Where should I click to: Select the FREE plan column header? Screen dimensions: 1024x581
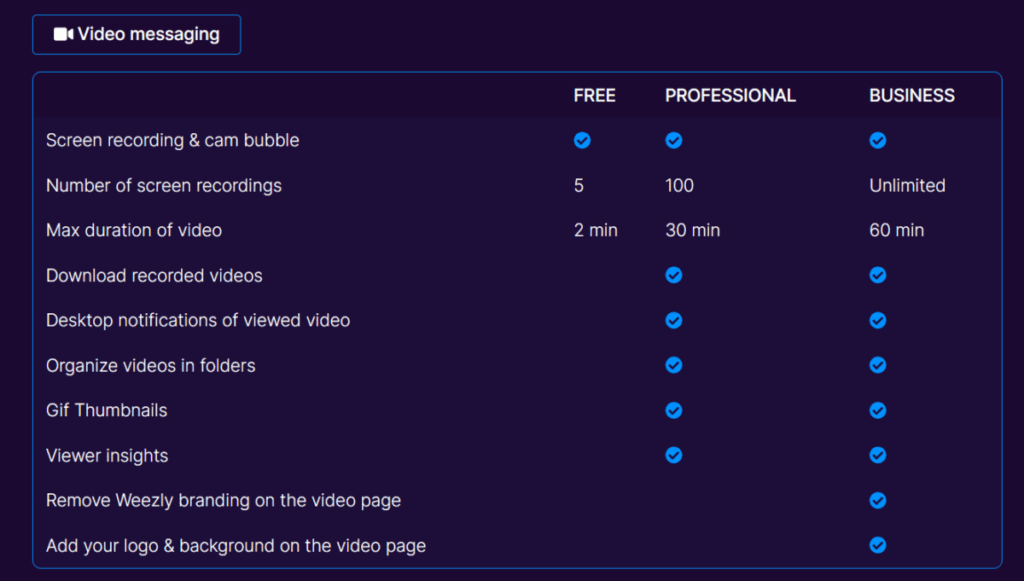tap(594, 96)
